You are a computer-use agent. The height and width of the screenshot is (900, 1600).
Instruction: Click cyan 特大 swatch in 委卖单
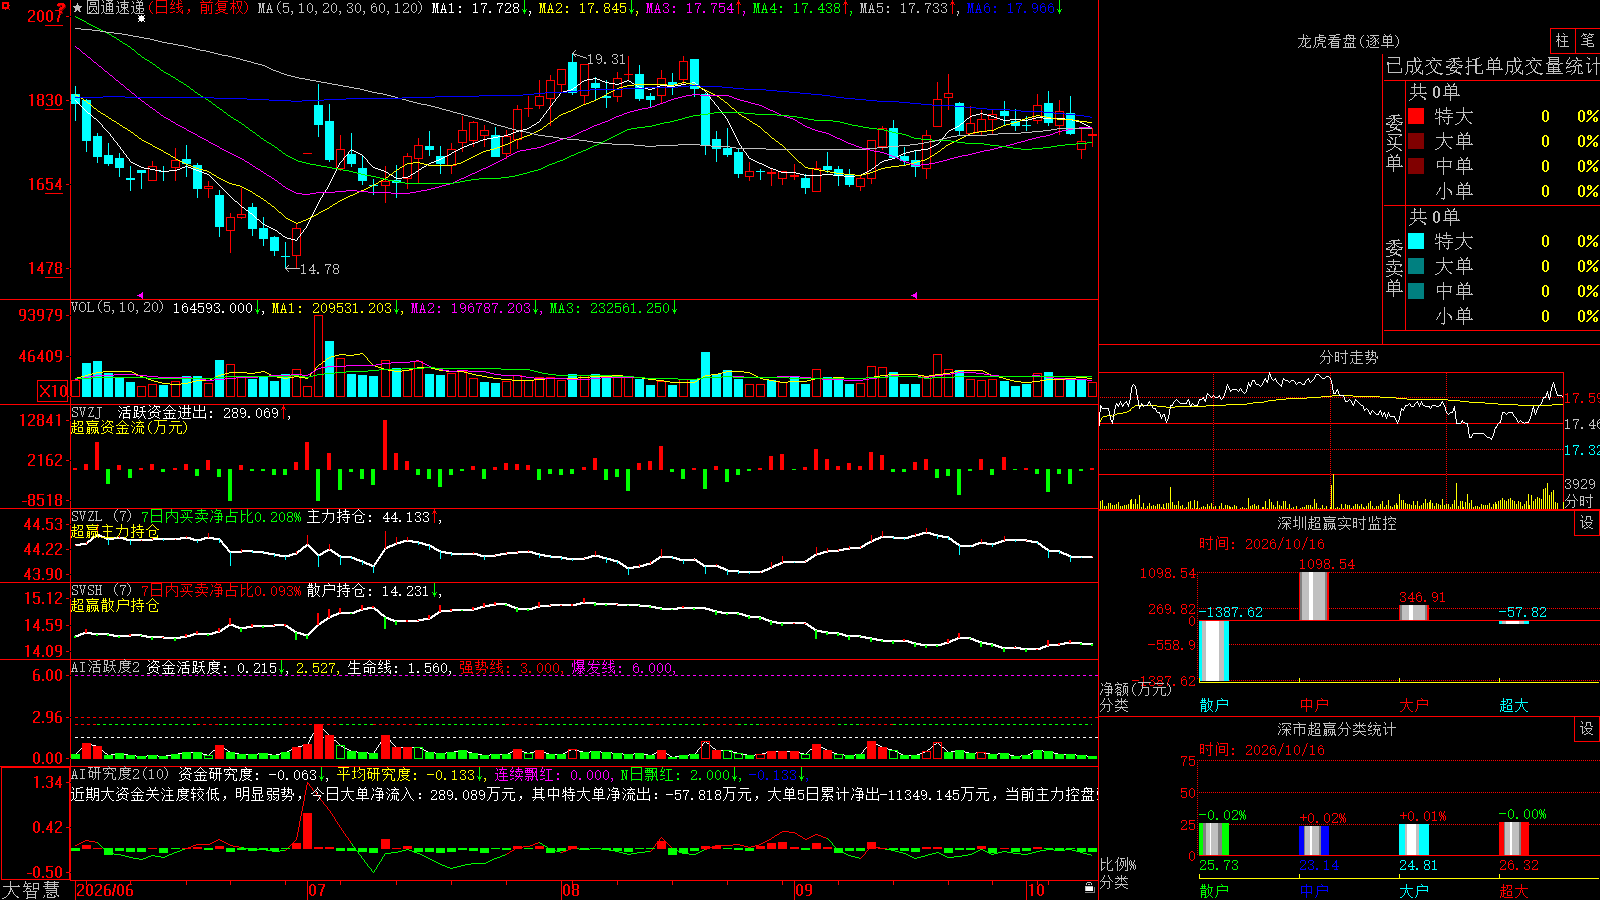point(1416,241)
